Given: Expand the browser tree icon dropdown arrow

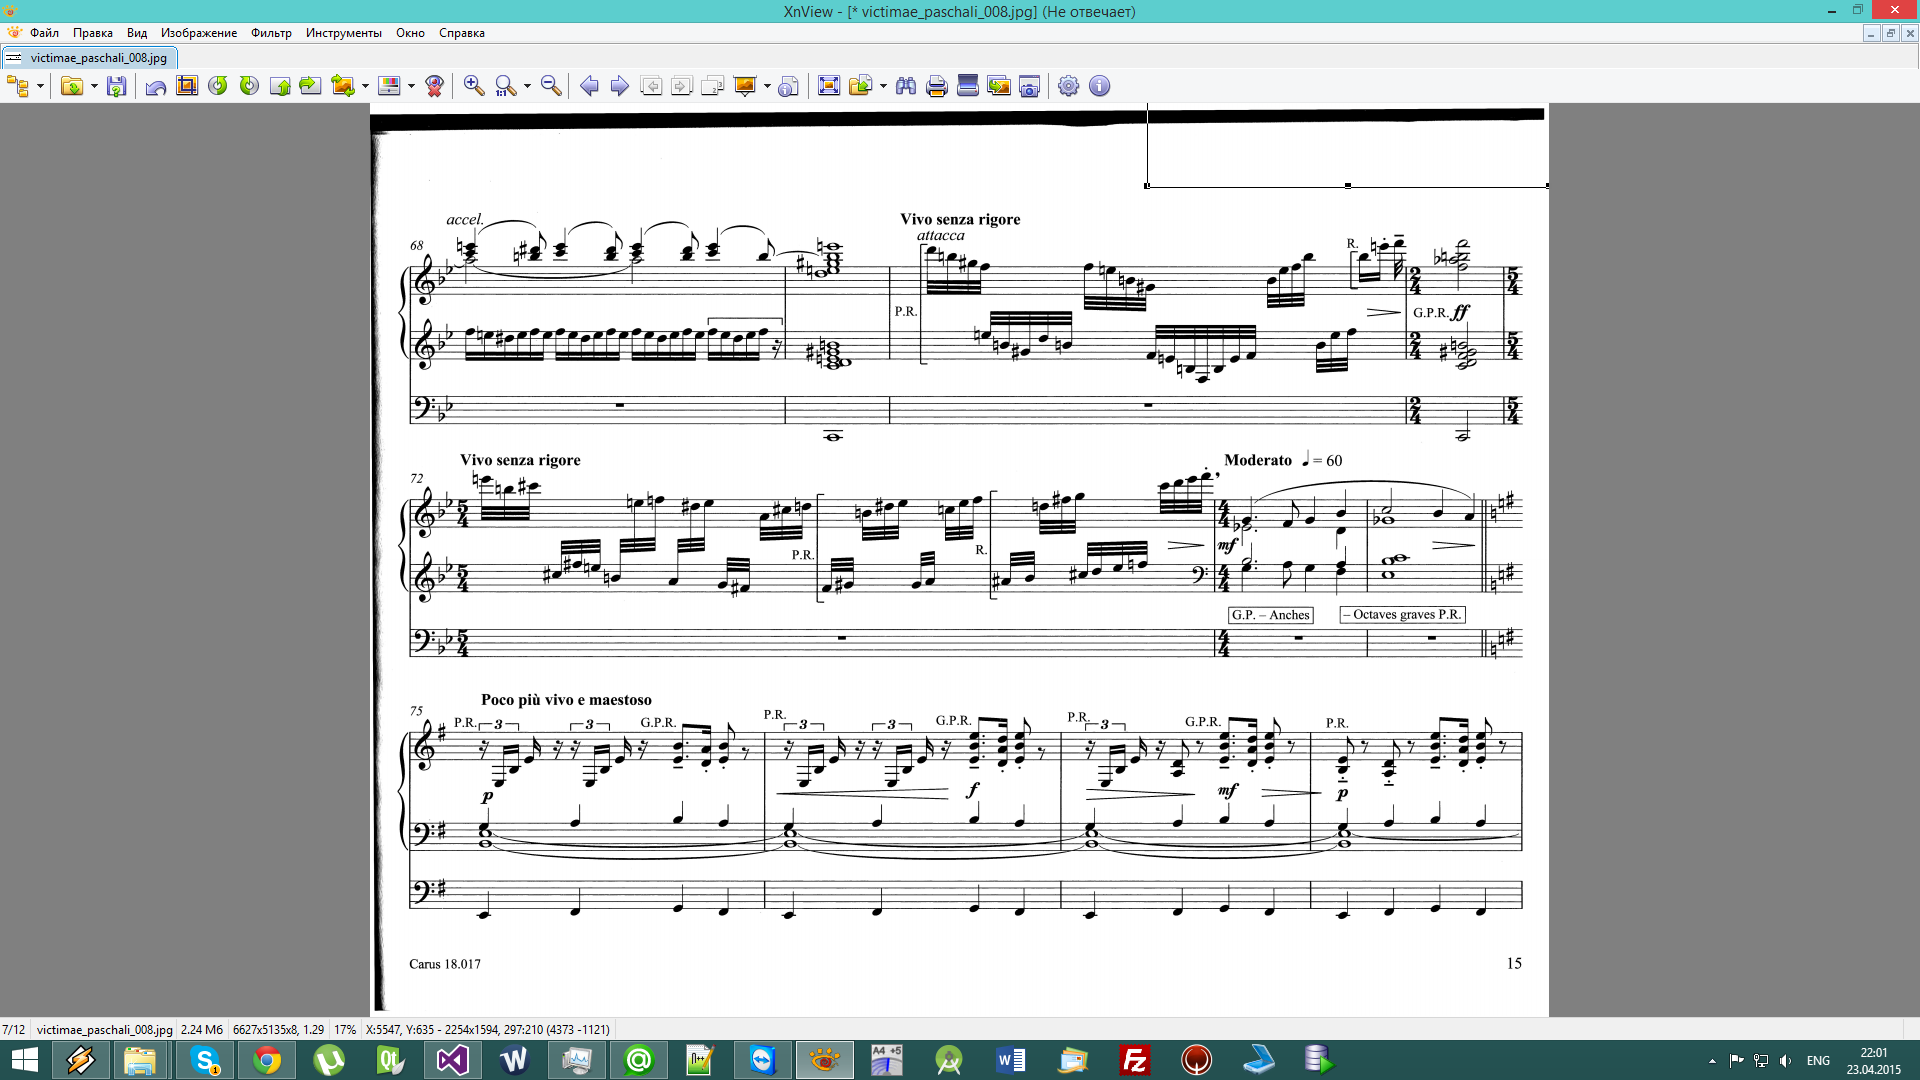Looking at the screenshot, I should click(x=41, y=87).
